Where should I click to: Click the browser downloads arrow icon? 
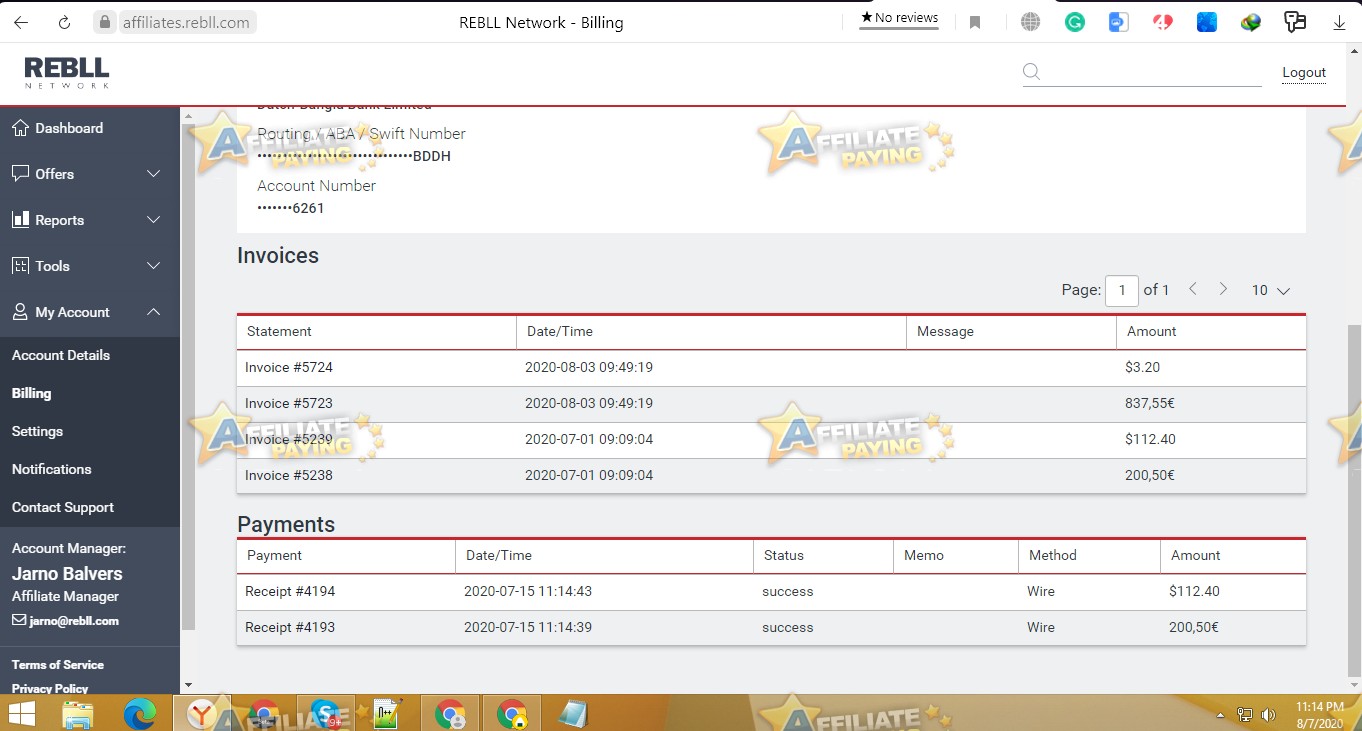(1339, 22)
